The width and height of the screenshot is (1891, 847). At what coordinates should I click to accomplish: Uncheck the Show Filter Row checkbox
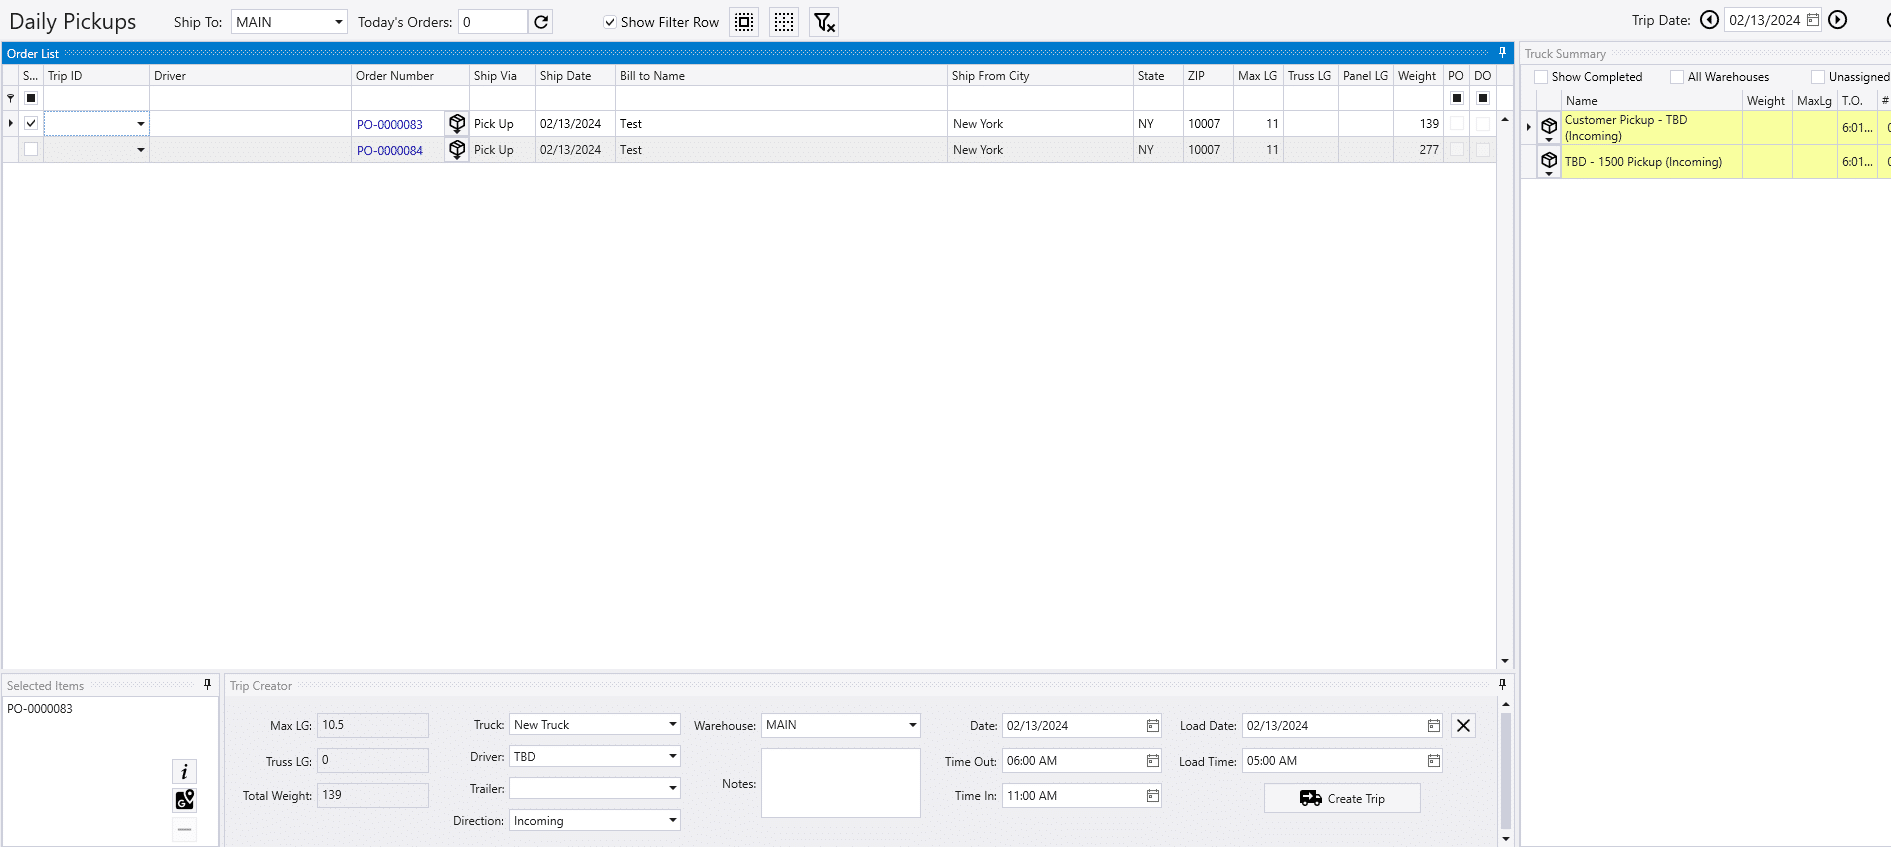(610, 22)
